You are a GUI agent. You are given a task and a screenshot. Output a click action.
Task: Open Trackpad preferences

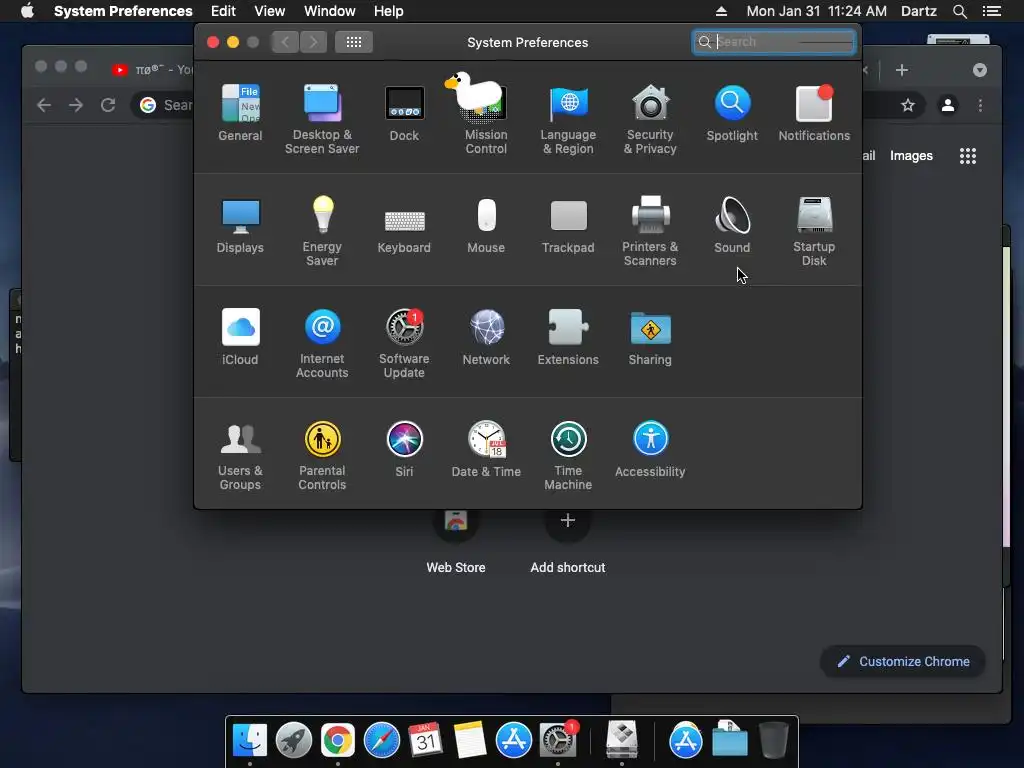pos(568,225)
